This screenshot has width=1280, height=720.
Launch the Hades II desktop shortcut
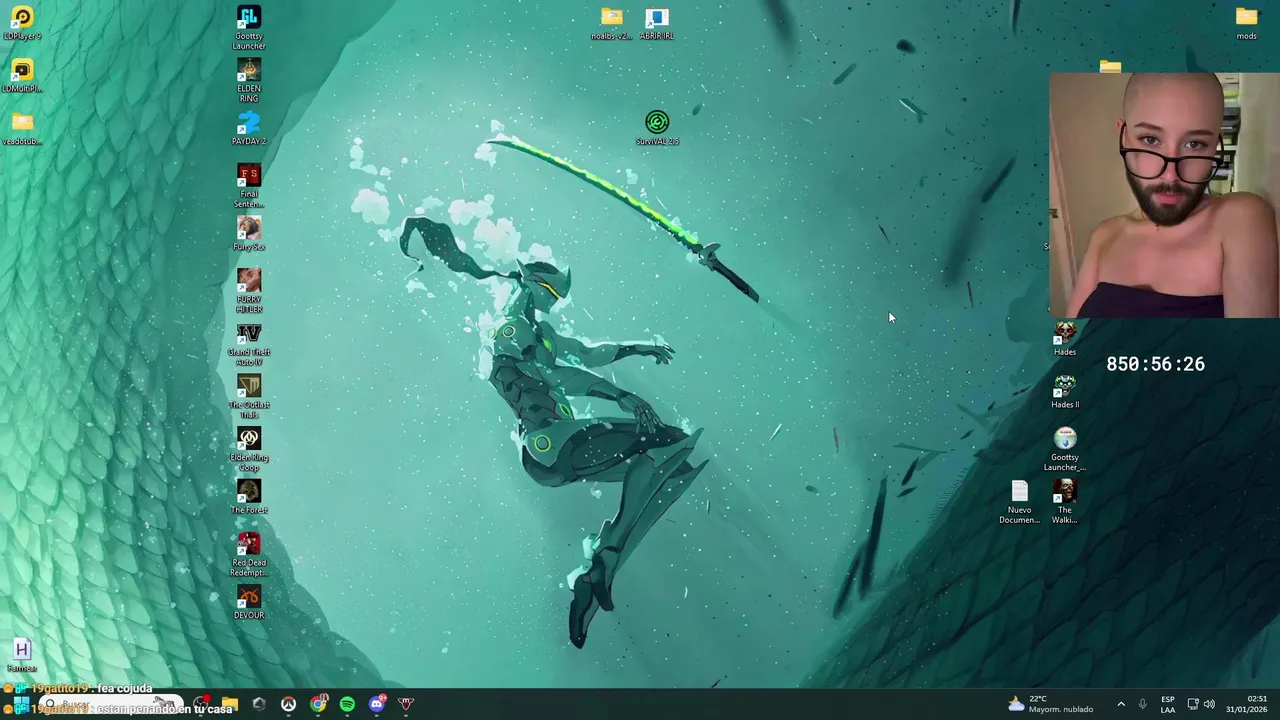point(1065,392)
